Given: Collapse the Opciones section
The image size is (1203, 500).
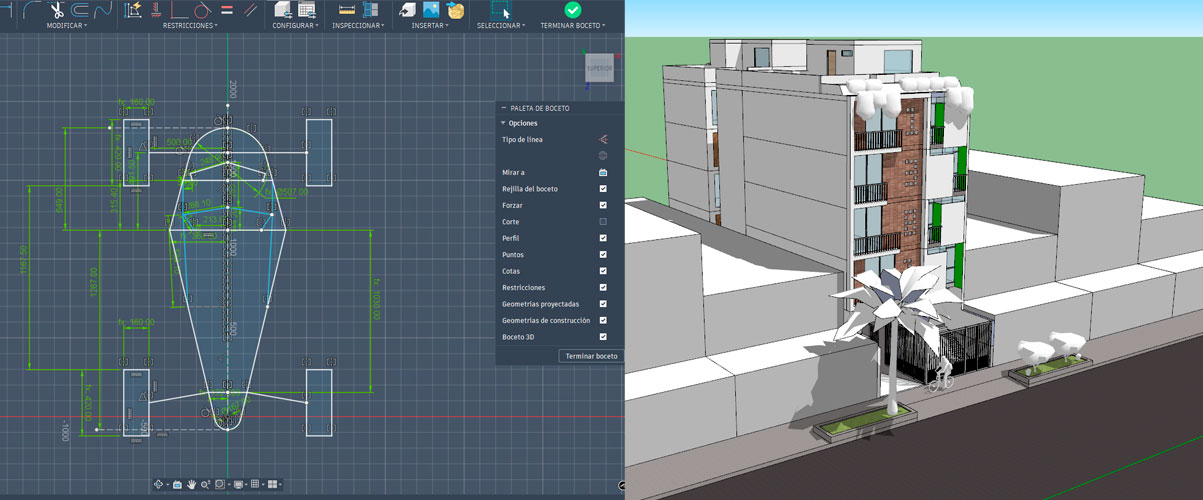Looking at the screenshot, I should coord(504,123).
